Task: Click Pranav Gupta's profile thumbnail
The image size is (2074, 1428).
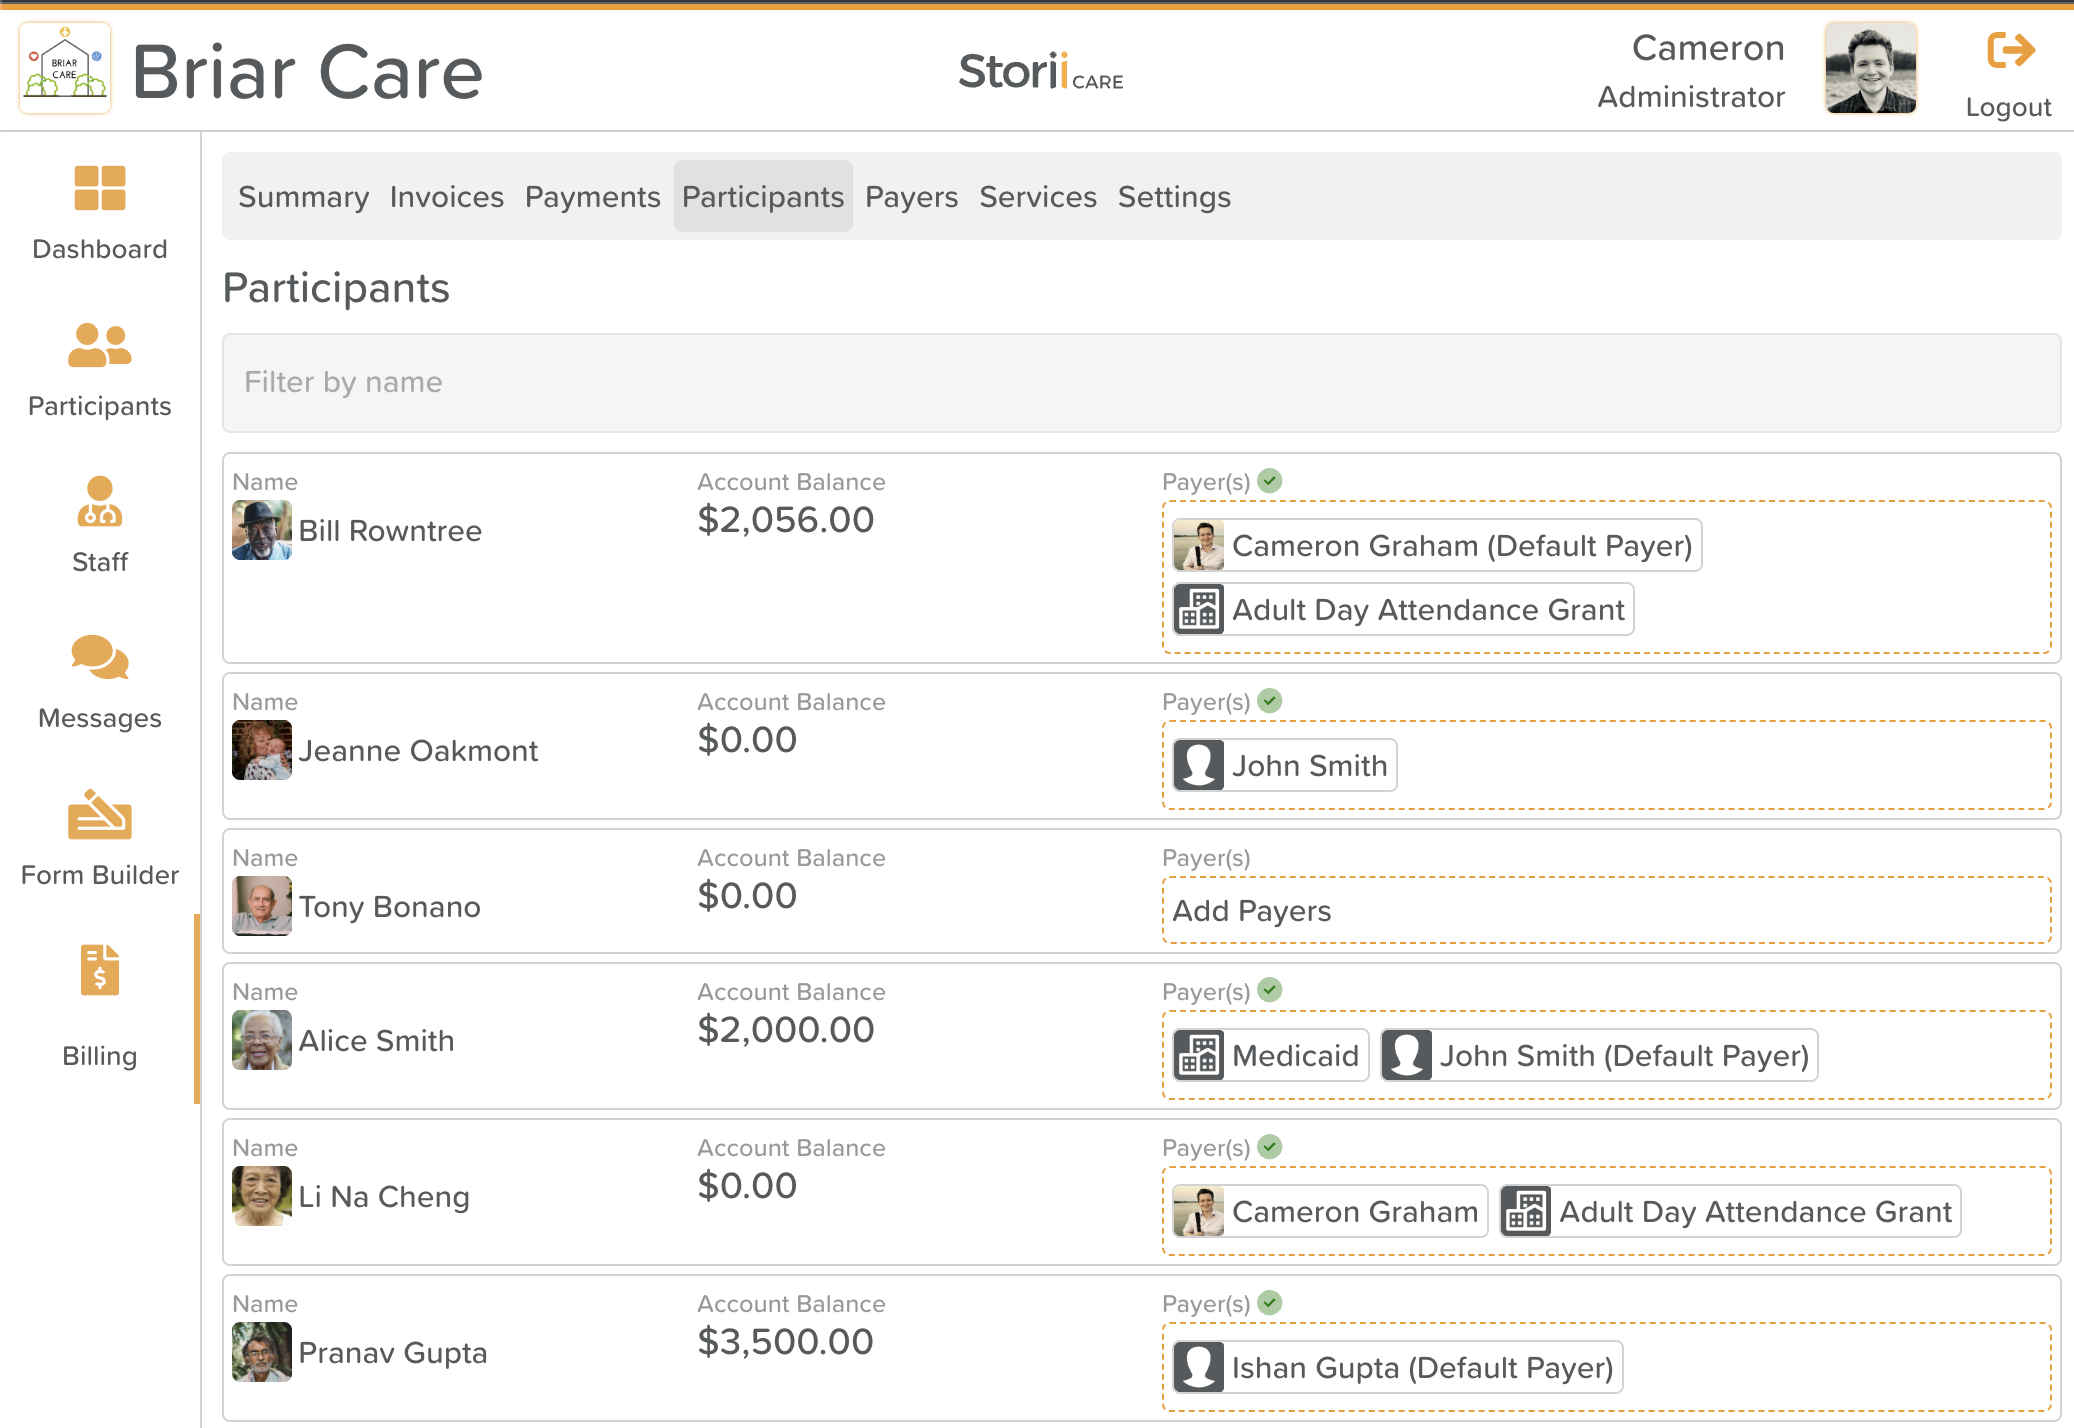Action: [x=262, y=1352]
